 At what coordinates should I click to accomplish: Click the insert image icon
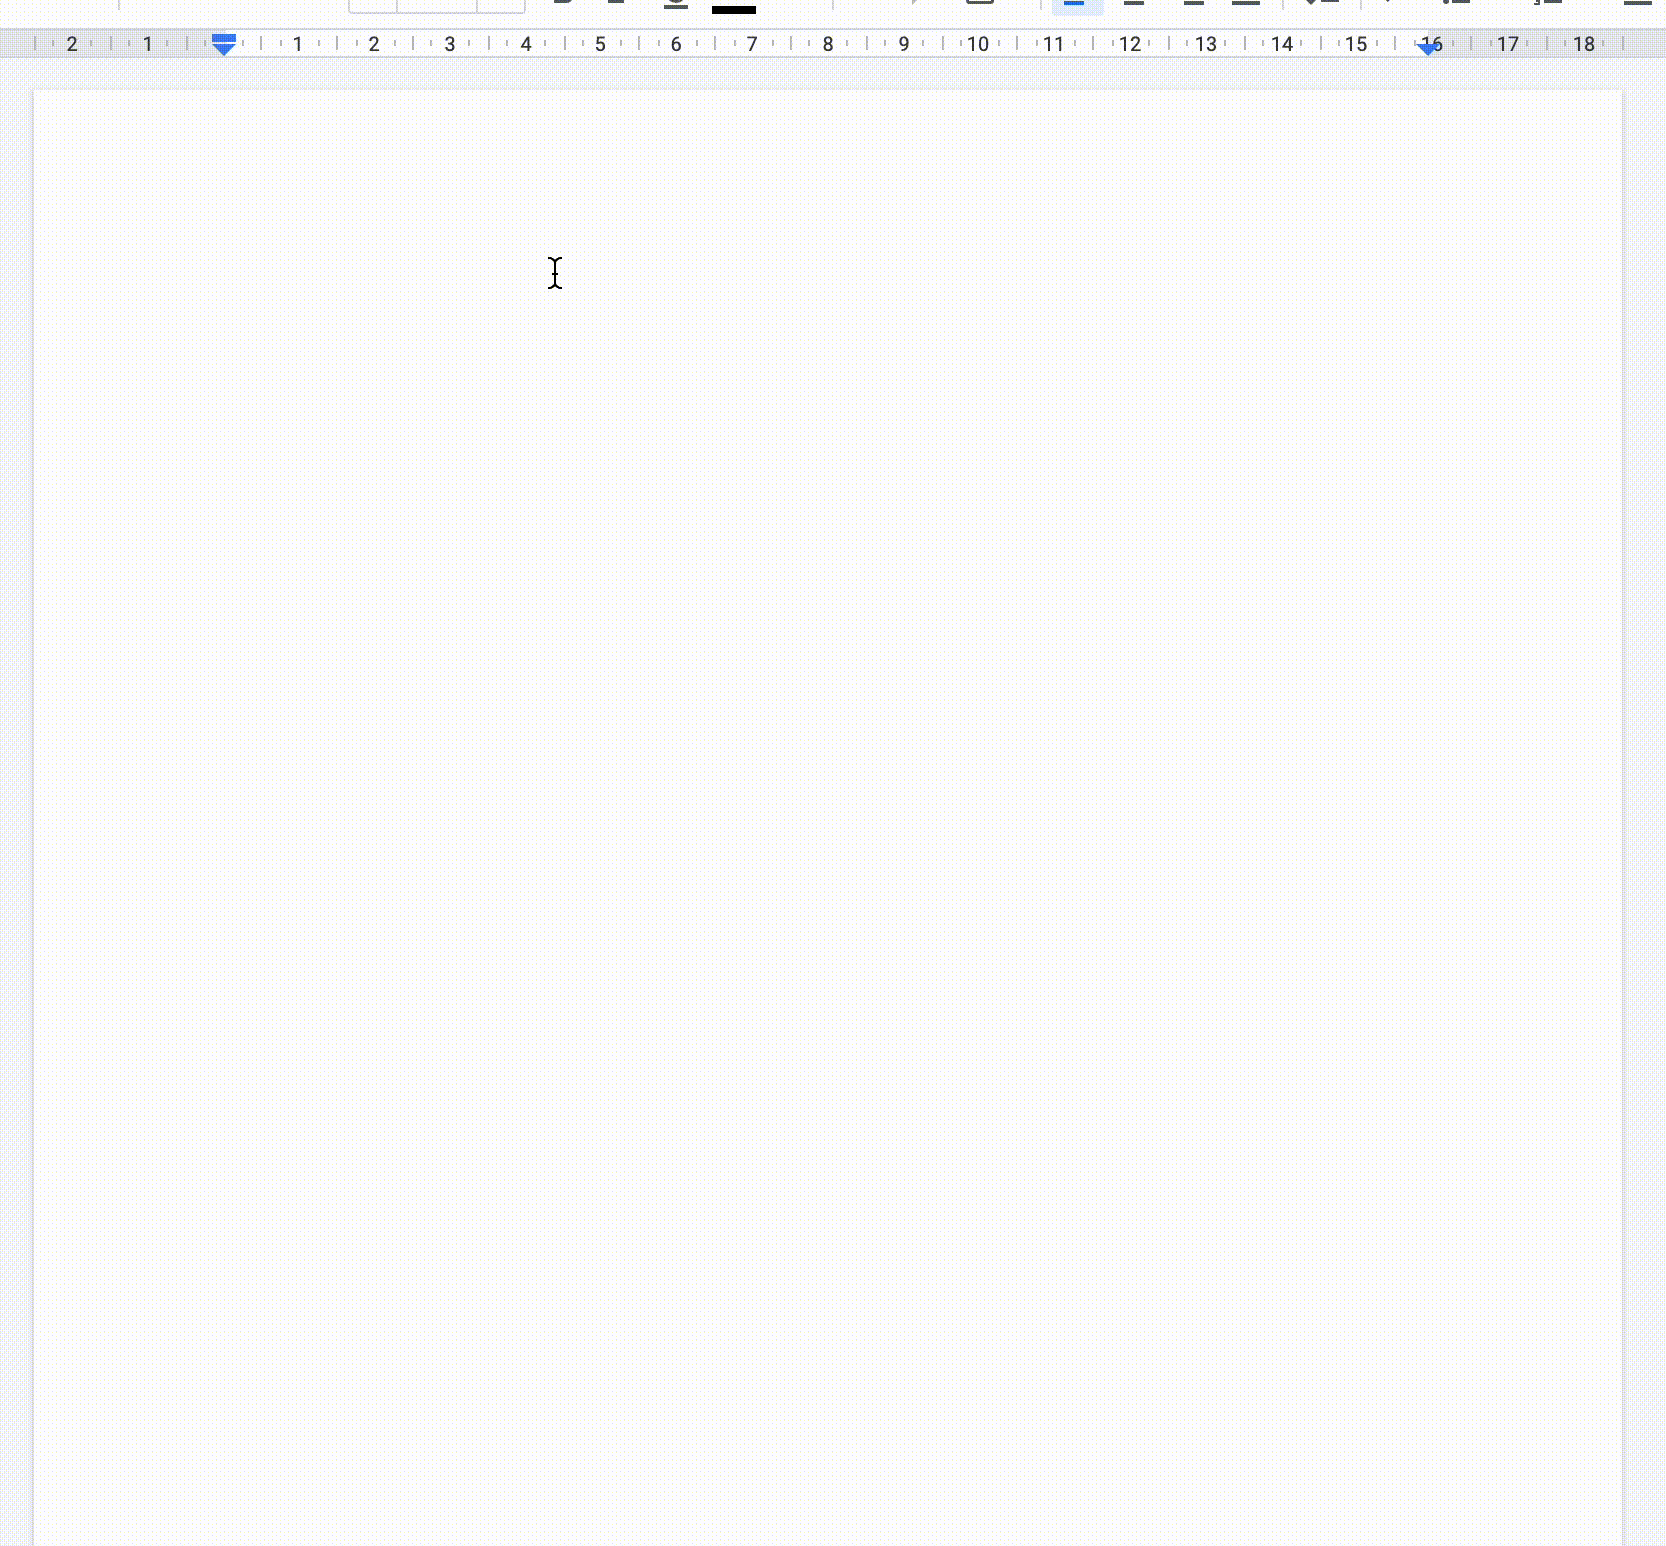pyautogui.click(x=980, y=3)
